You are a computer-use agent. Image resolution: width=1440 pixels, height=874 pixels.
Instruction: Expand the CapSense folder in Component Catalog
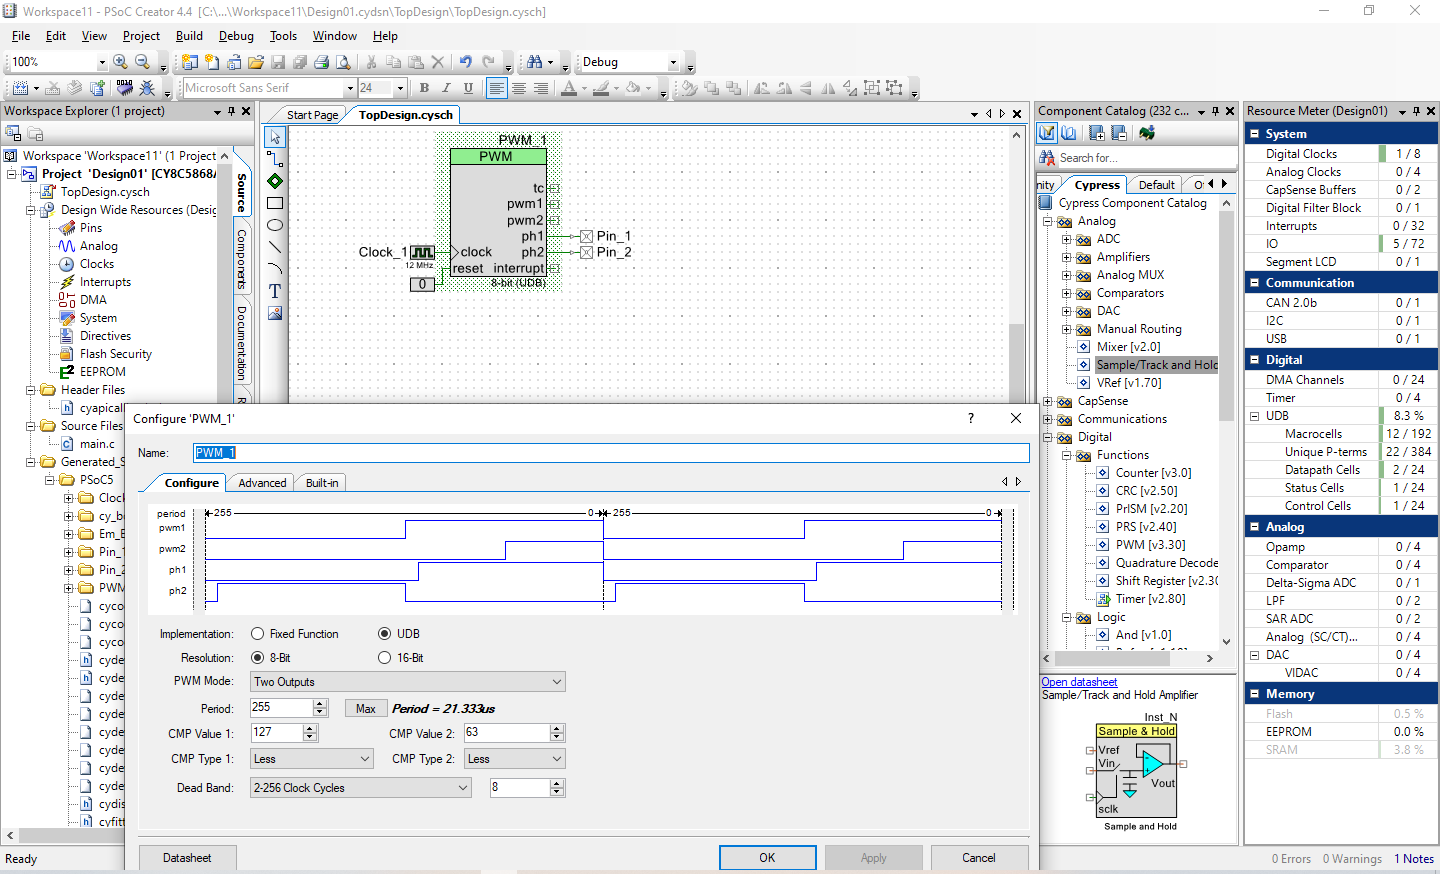1047,401
